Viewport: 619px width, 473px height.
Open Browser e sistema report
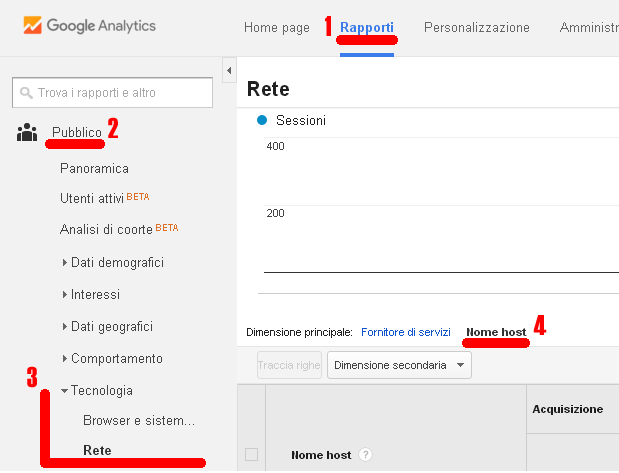(x=138, y=421)
